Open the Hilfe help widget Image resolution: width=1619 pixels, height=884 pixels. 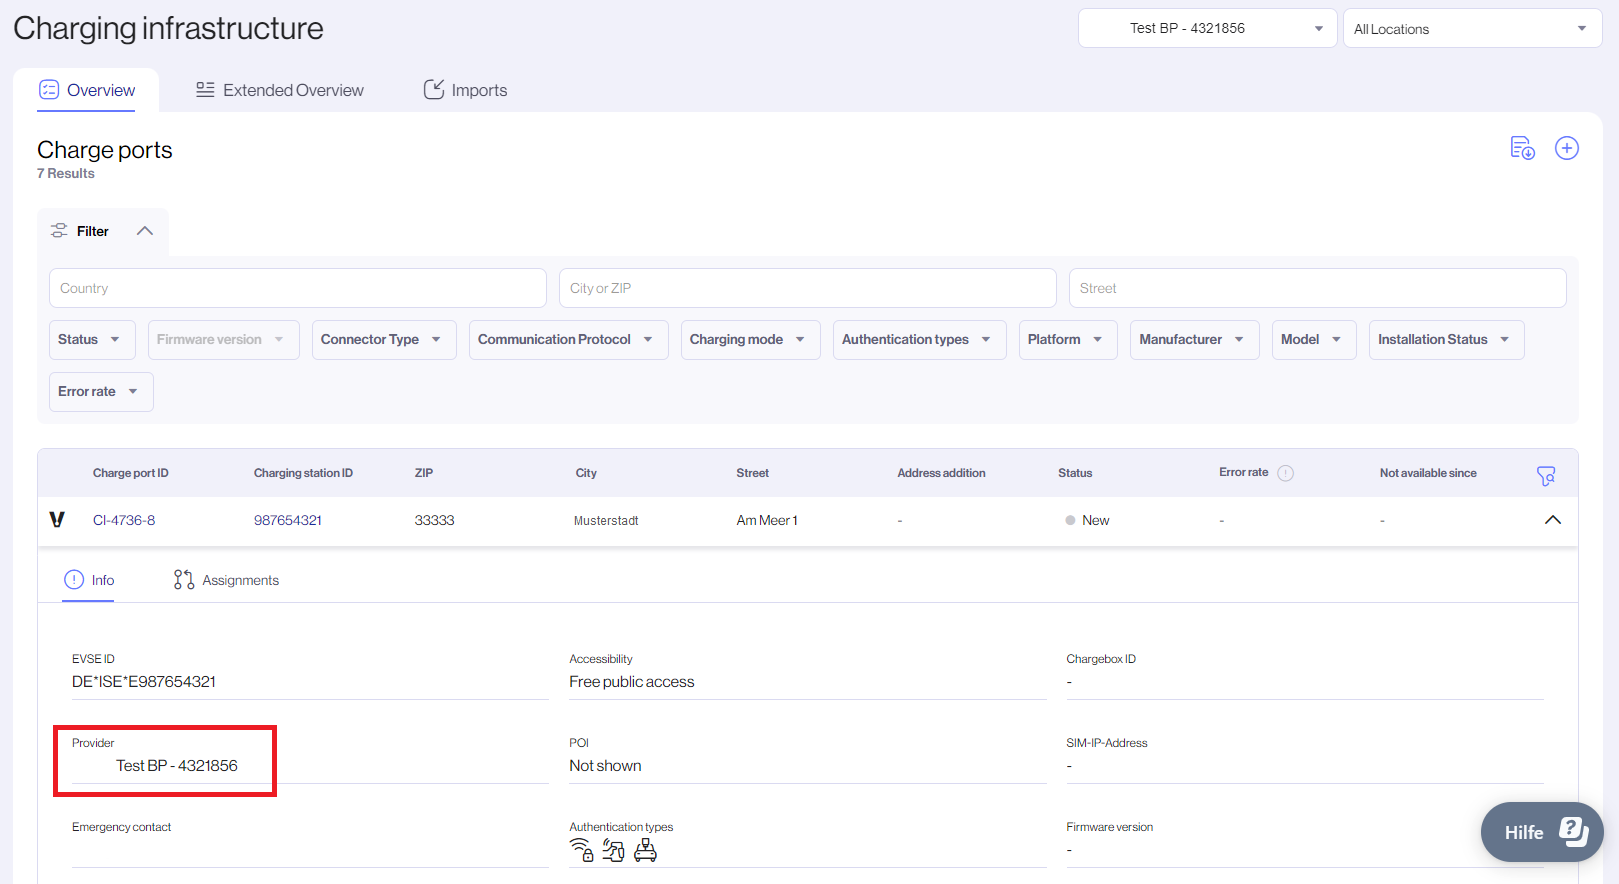coord(1542,832)
